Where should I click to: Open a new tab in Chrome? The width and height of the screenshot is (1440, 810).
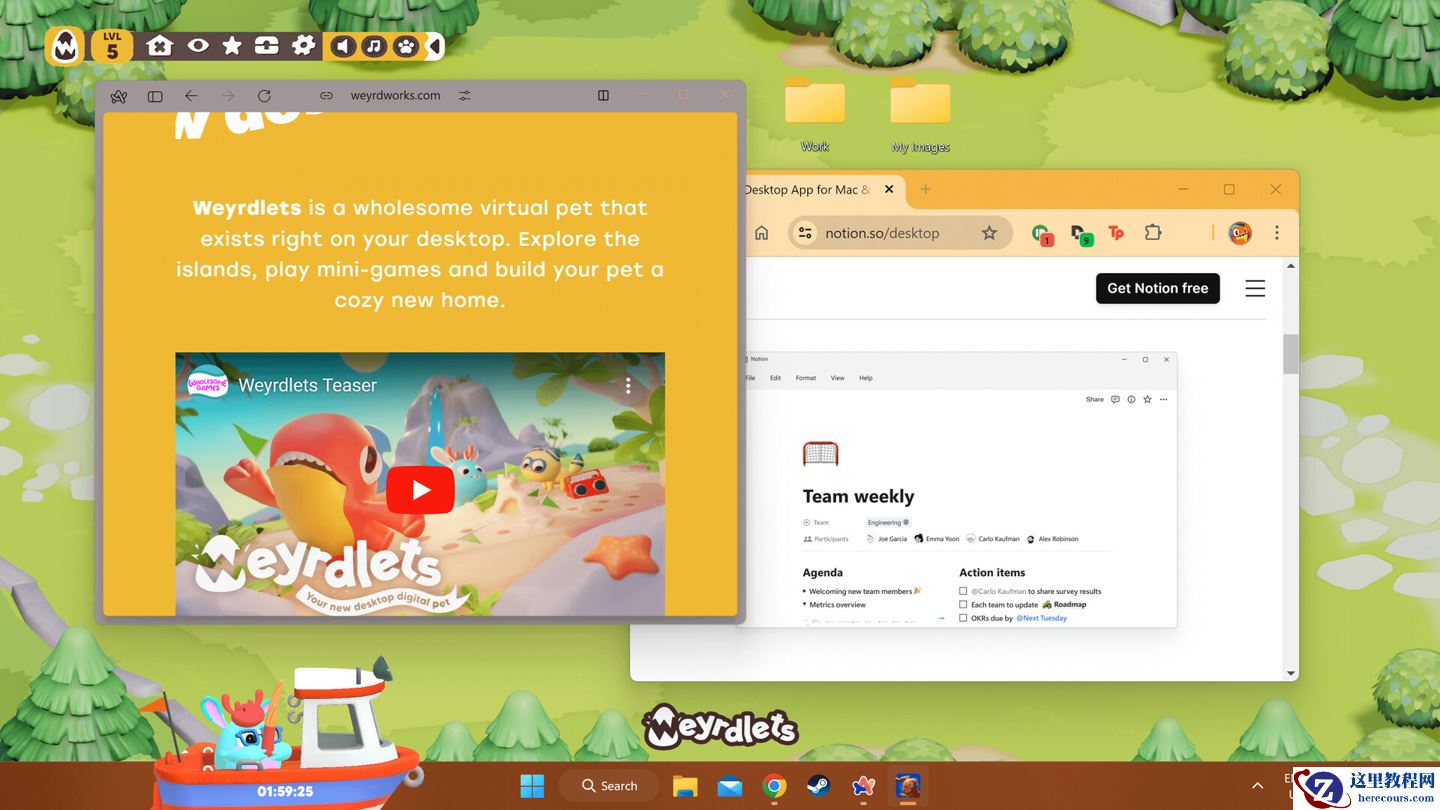(x=925, y=190)
